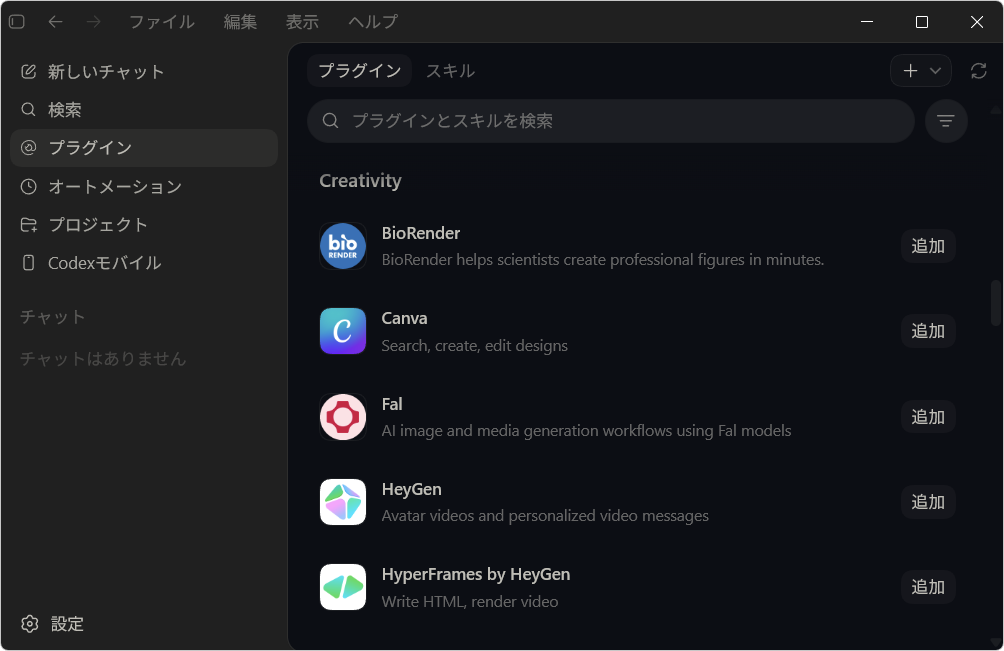Click the Fal logo thumbnail
This screenshot has height=651, width=1004.
343,417
